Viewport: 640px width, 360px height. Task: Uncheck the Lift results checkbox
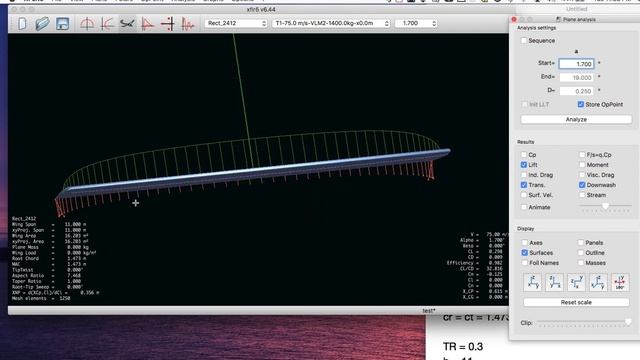pyautogui.click(x=524, y=165)
